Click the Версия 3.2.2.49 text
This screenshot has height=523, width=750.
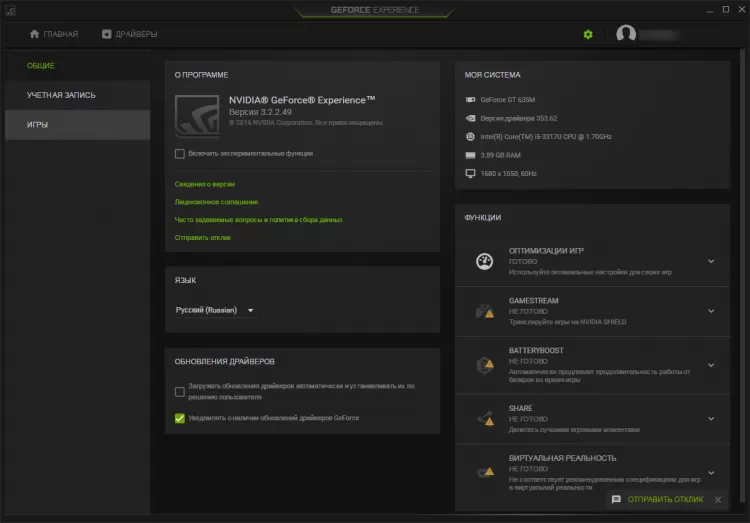pyautogui.click(x=260, y=112)
